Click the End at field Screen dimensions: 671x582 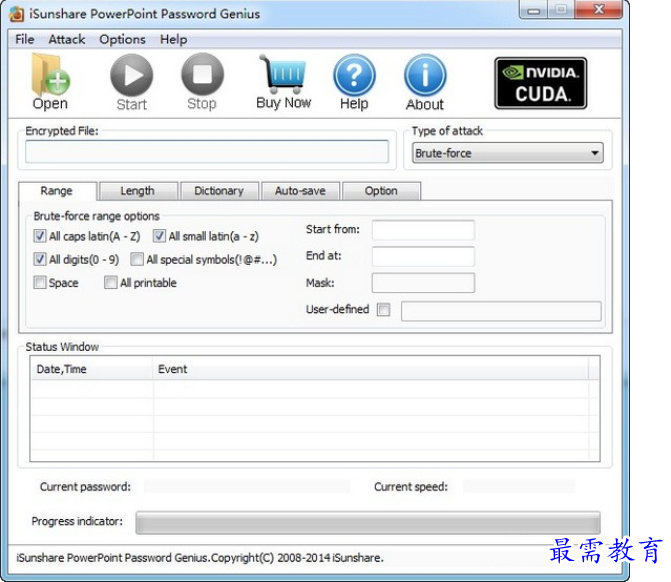pos(423,256)
